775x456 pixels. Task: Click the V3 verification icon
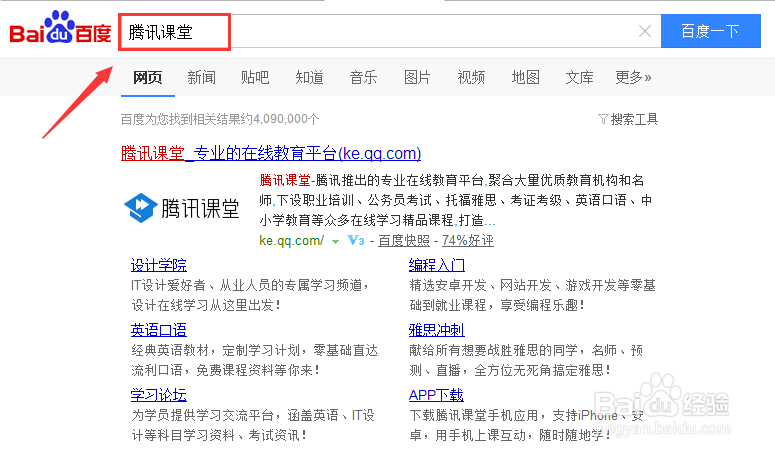[x=356, y=241]
